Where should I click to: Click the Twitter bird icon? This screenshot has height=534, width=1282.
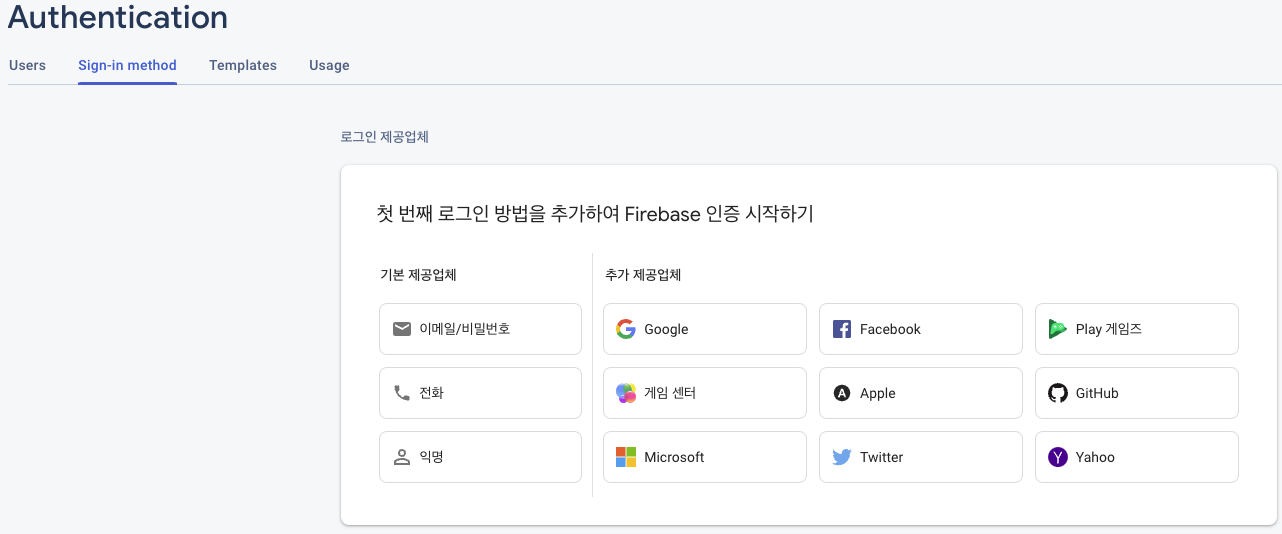coord(842,457)
